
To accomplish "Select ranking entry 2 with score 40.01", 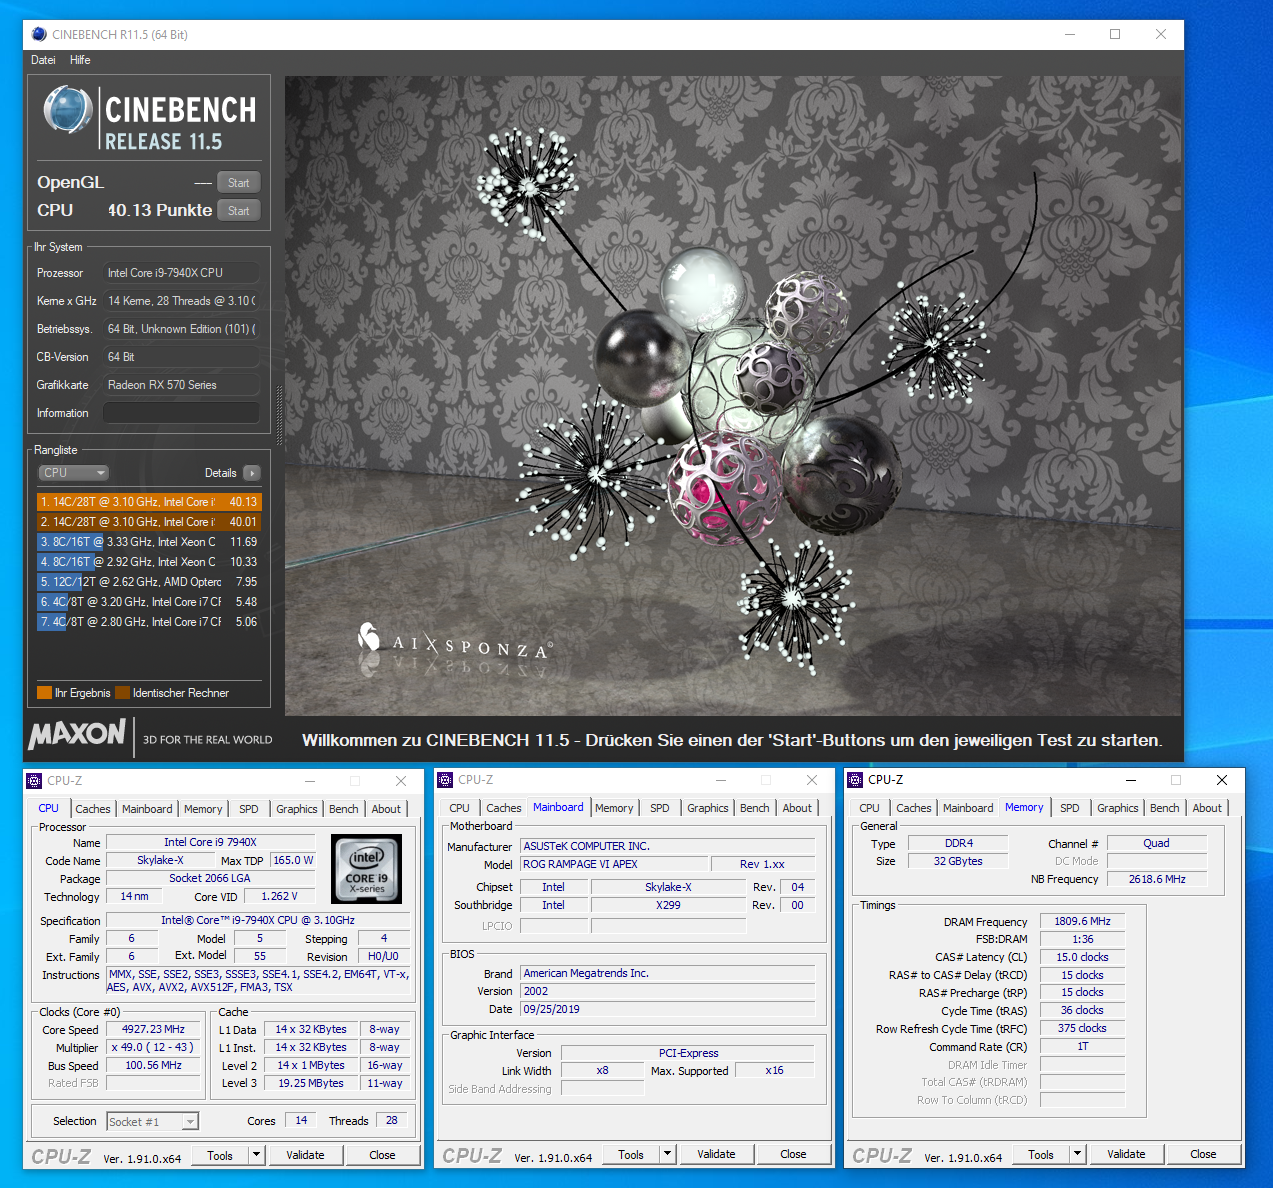I will (149, 522).
